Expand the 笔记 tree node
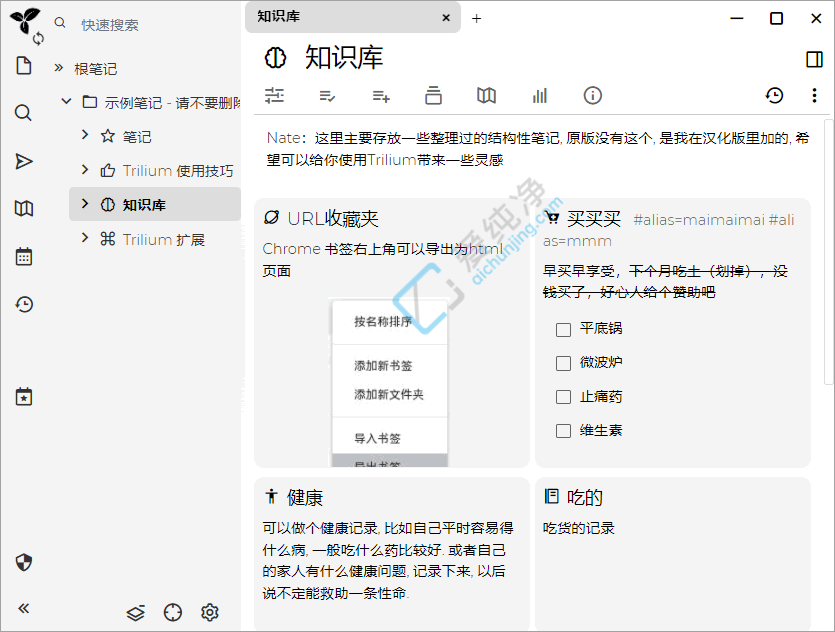 point(85,136)
